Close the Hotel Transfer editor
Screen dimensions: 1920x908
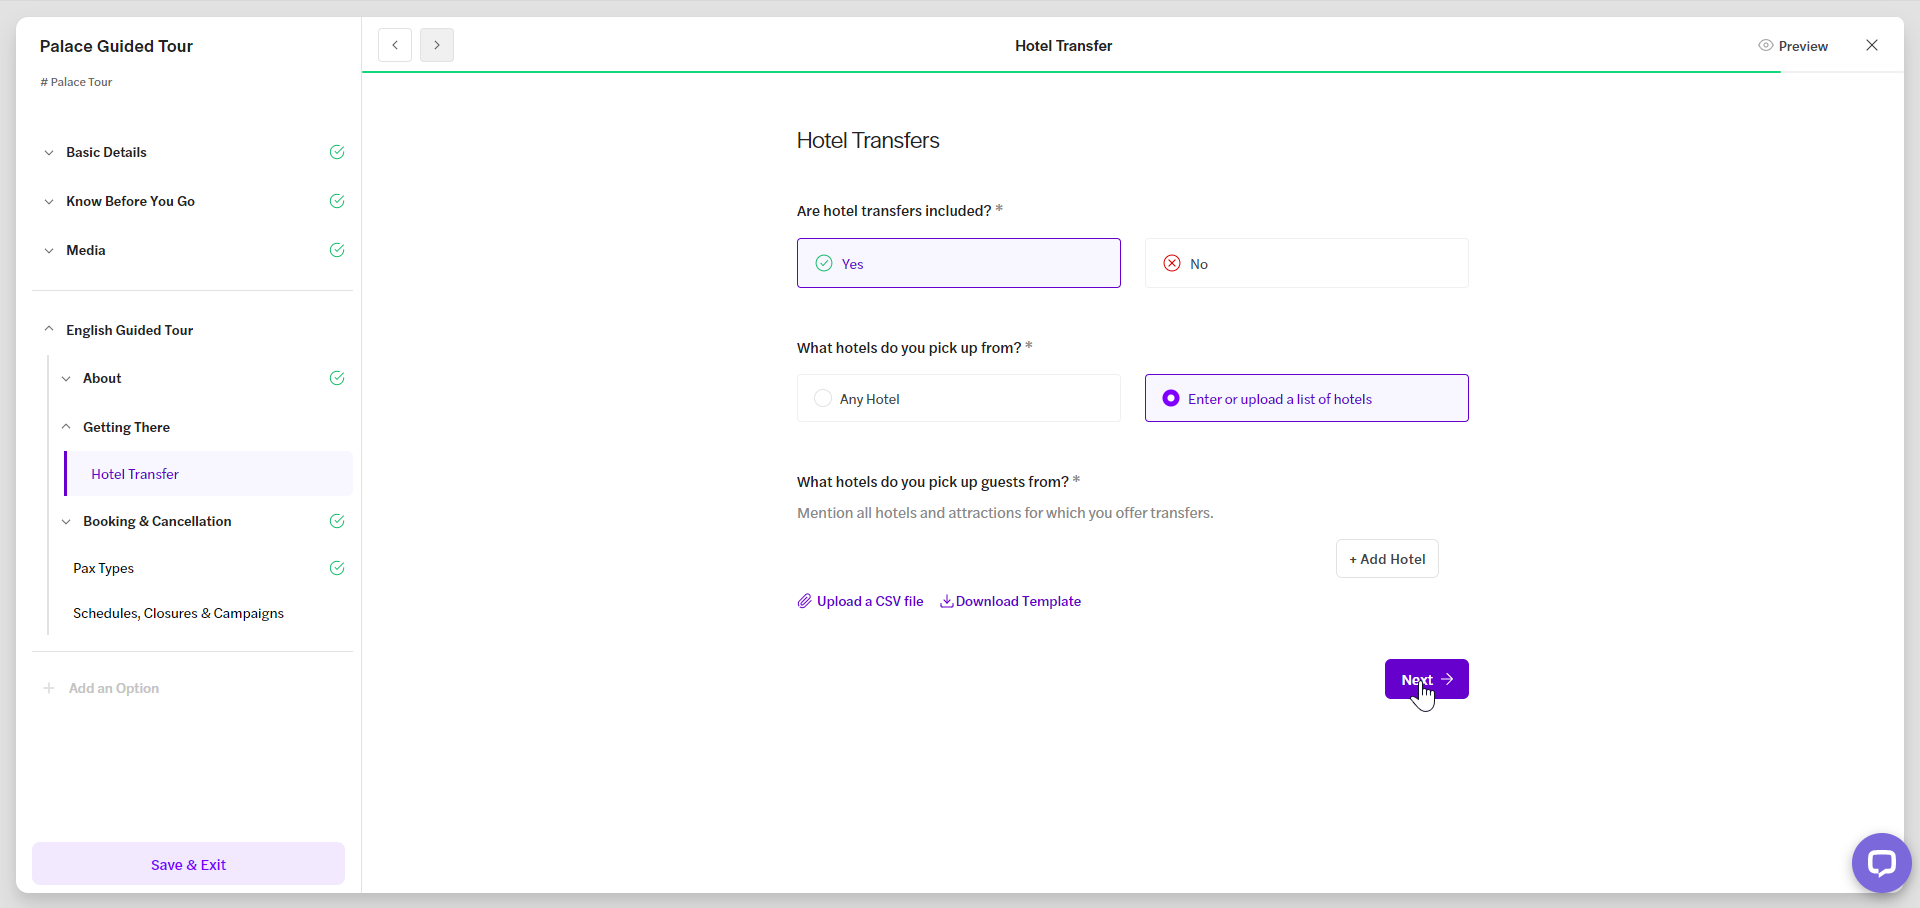(x=1872, y=45)
